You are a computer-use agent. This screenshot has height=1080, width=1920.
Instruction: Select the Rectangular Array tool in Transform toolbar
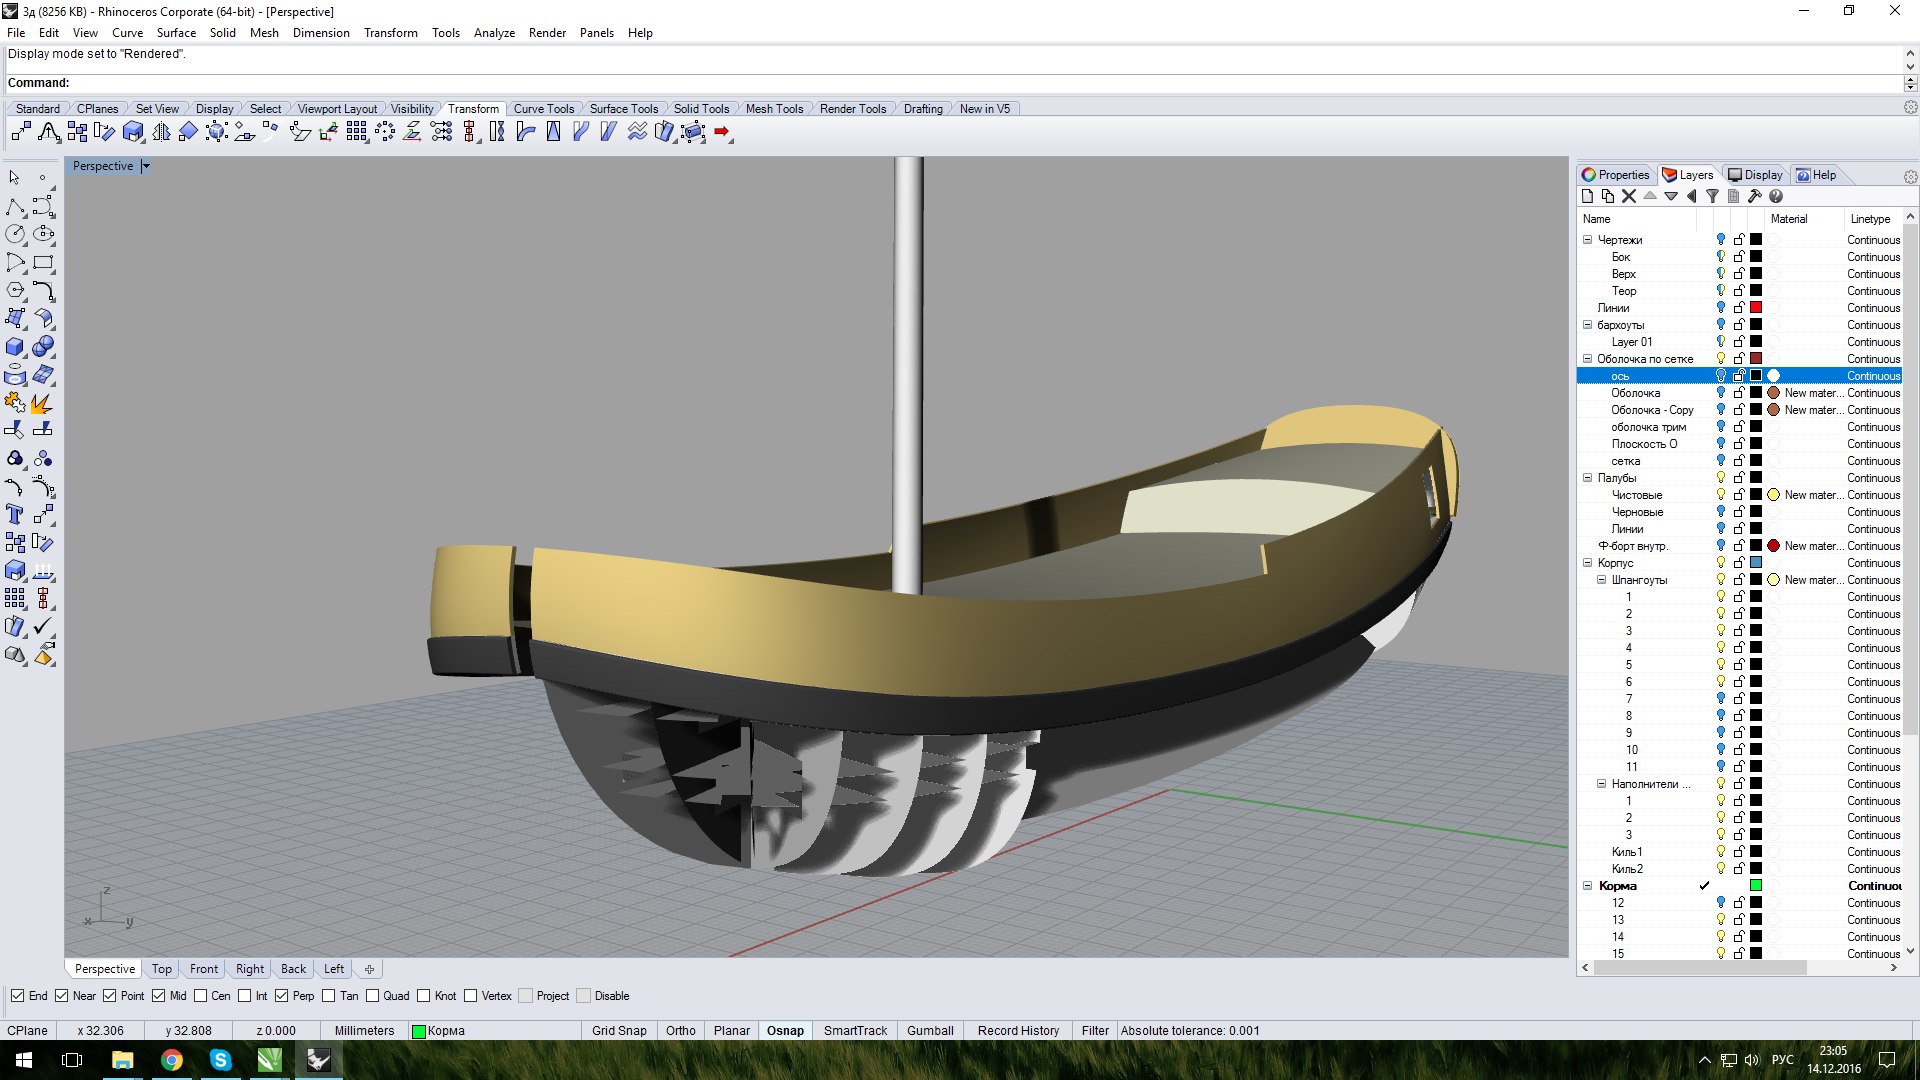(x=357, y=132)
